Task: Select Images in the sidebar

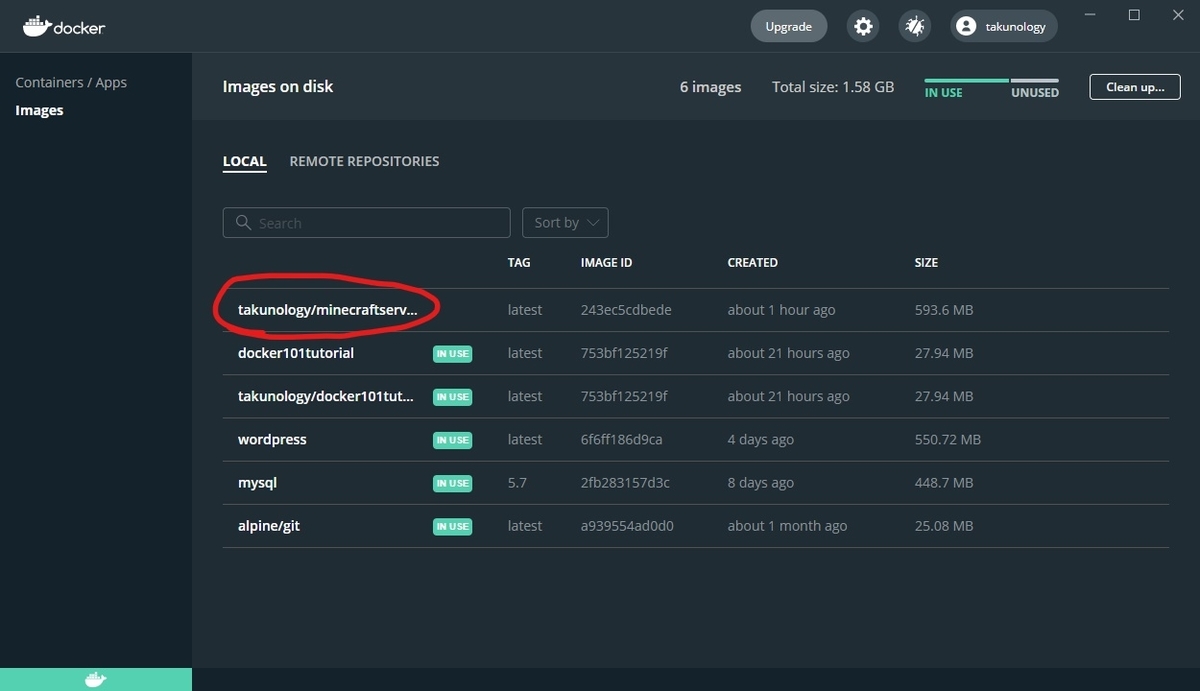Action: click(39, 110)
